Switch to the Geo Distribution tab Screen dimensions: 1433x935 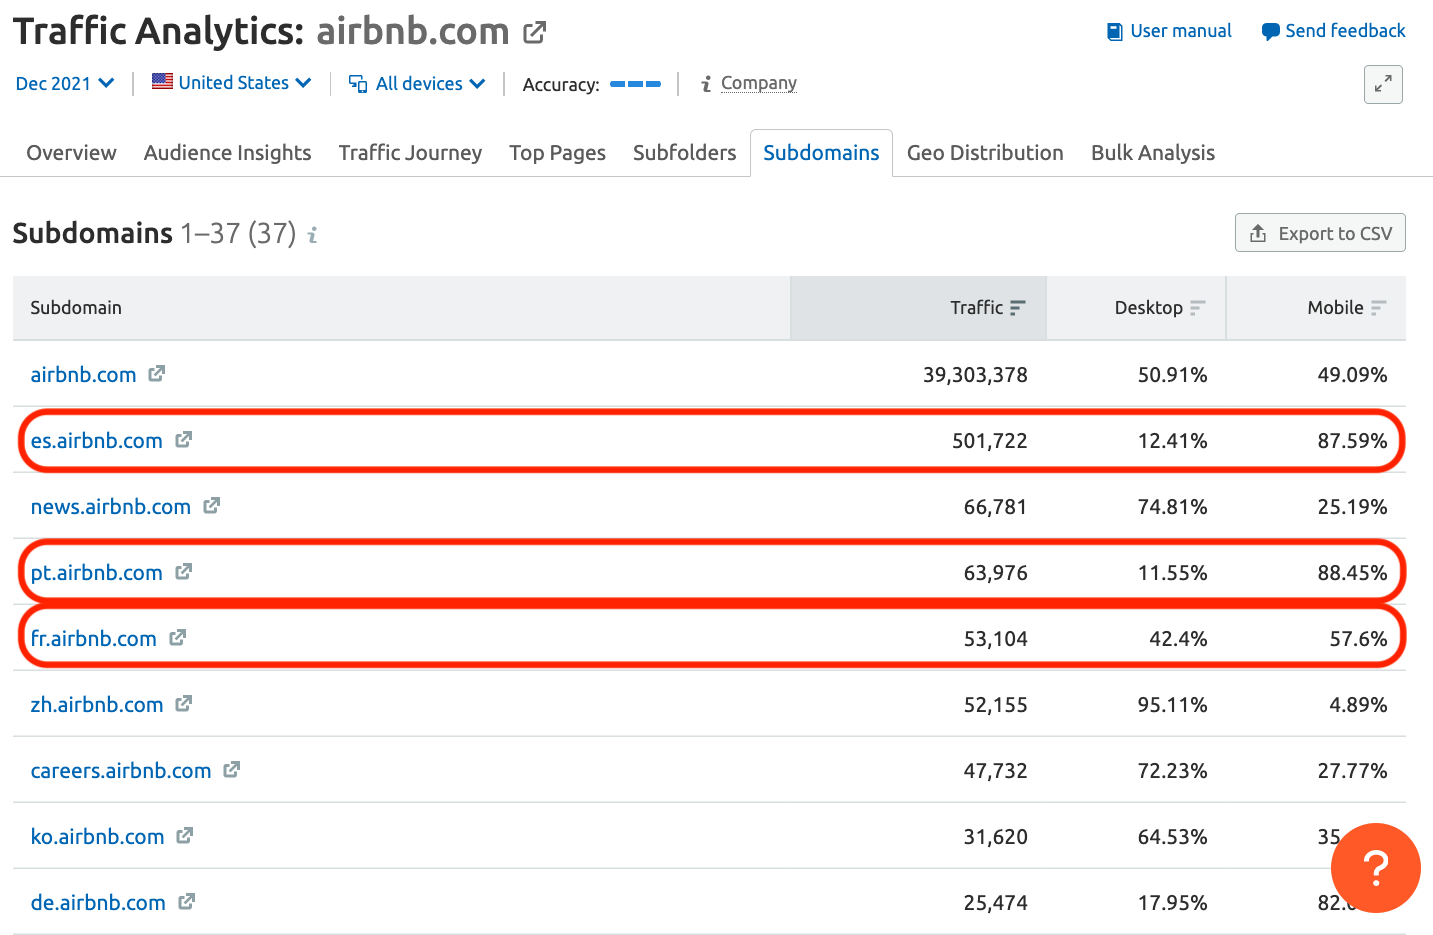[985, 153]
